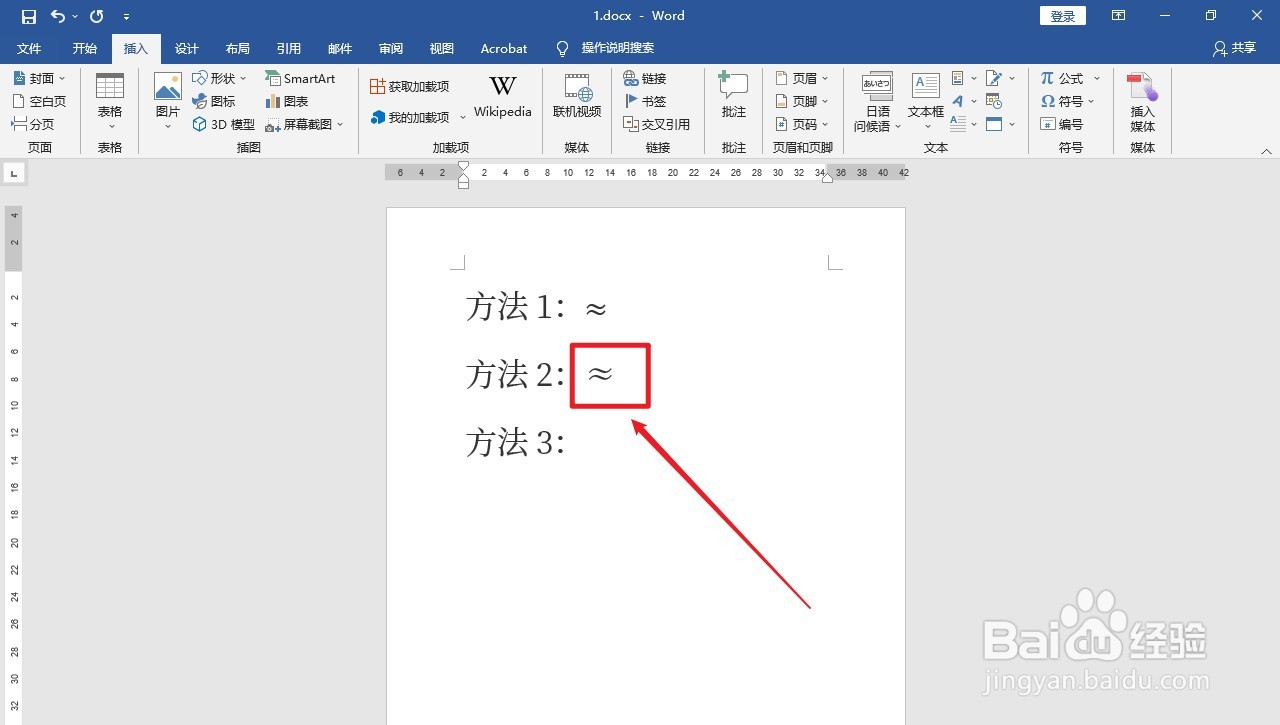Screen dimensions: 1280x725
Task: Open the 页眉 header dropdown
Action: point(802,78)
